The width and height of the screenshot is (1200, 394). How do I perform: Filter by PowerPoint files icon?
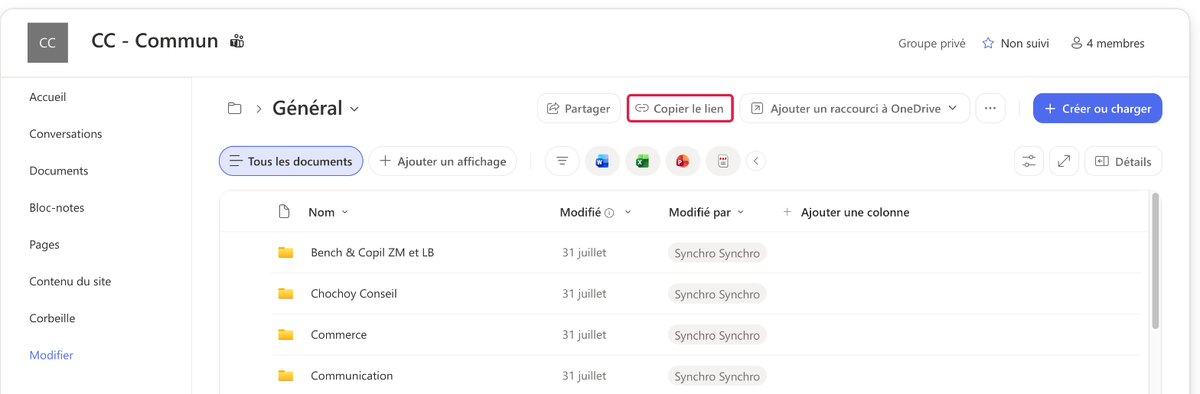[682, 161]
